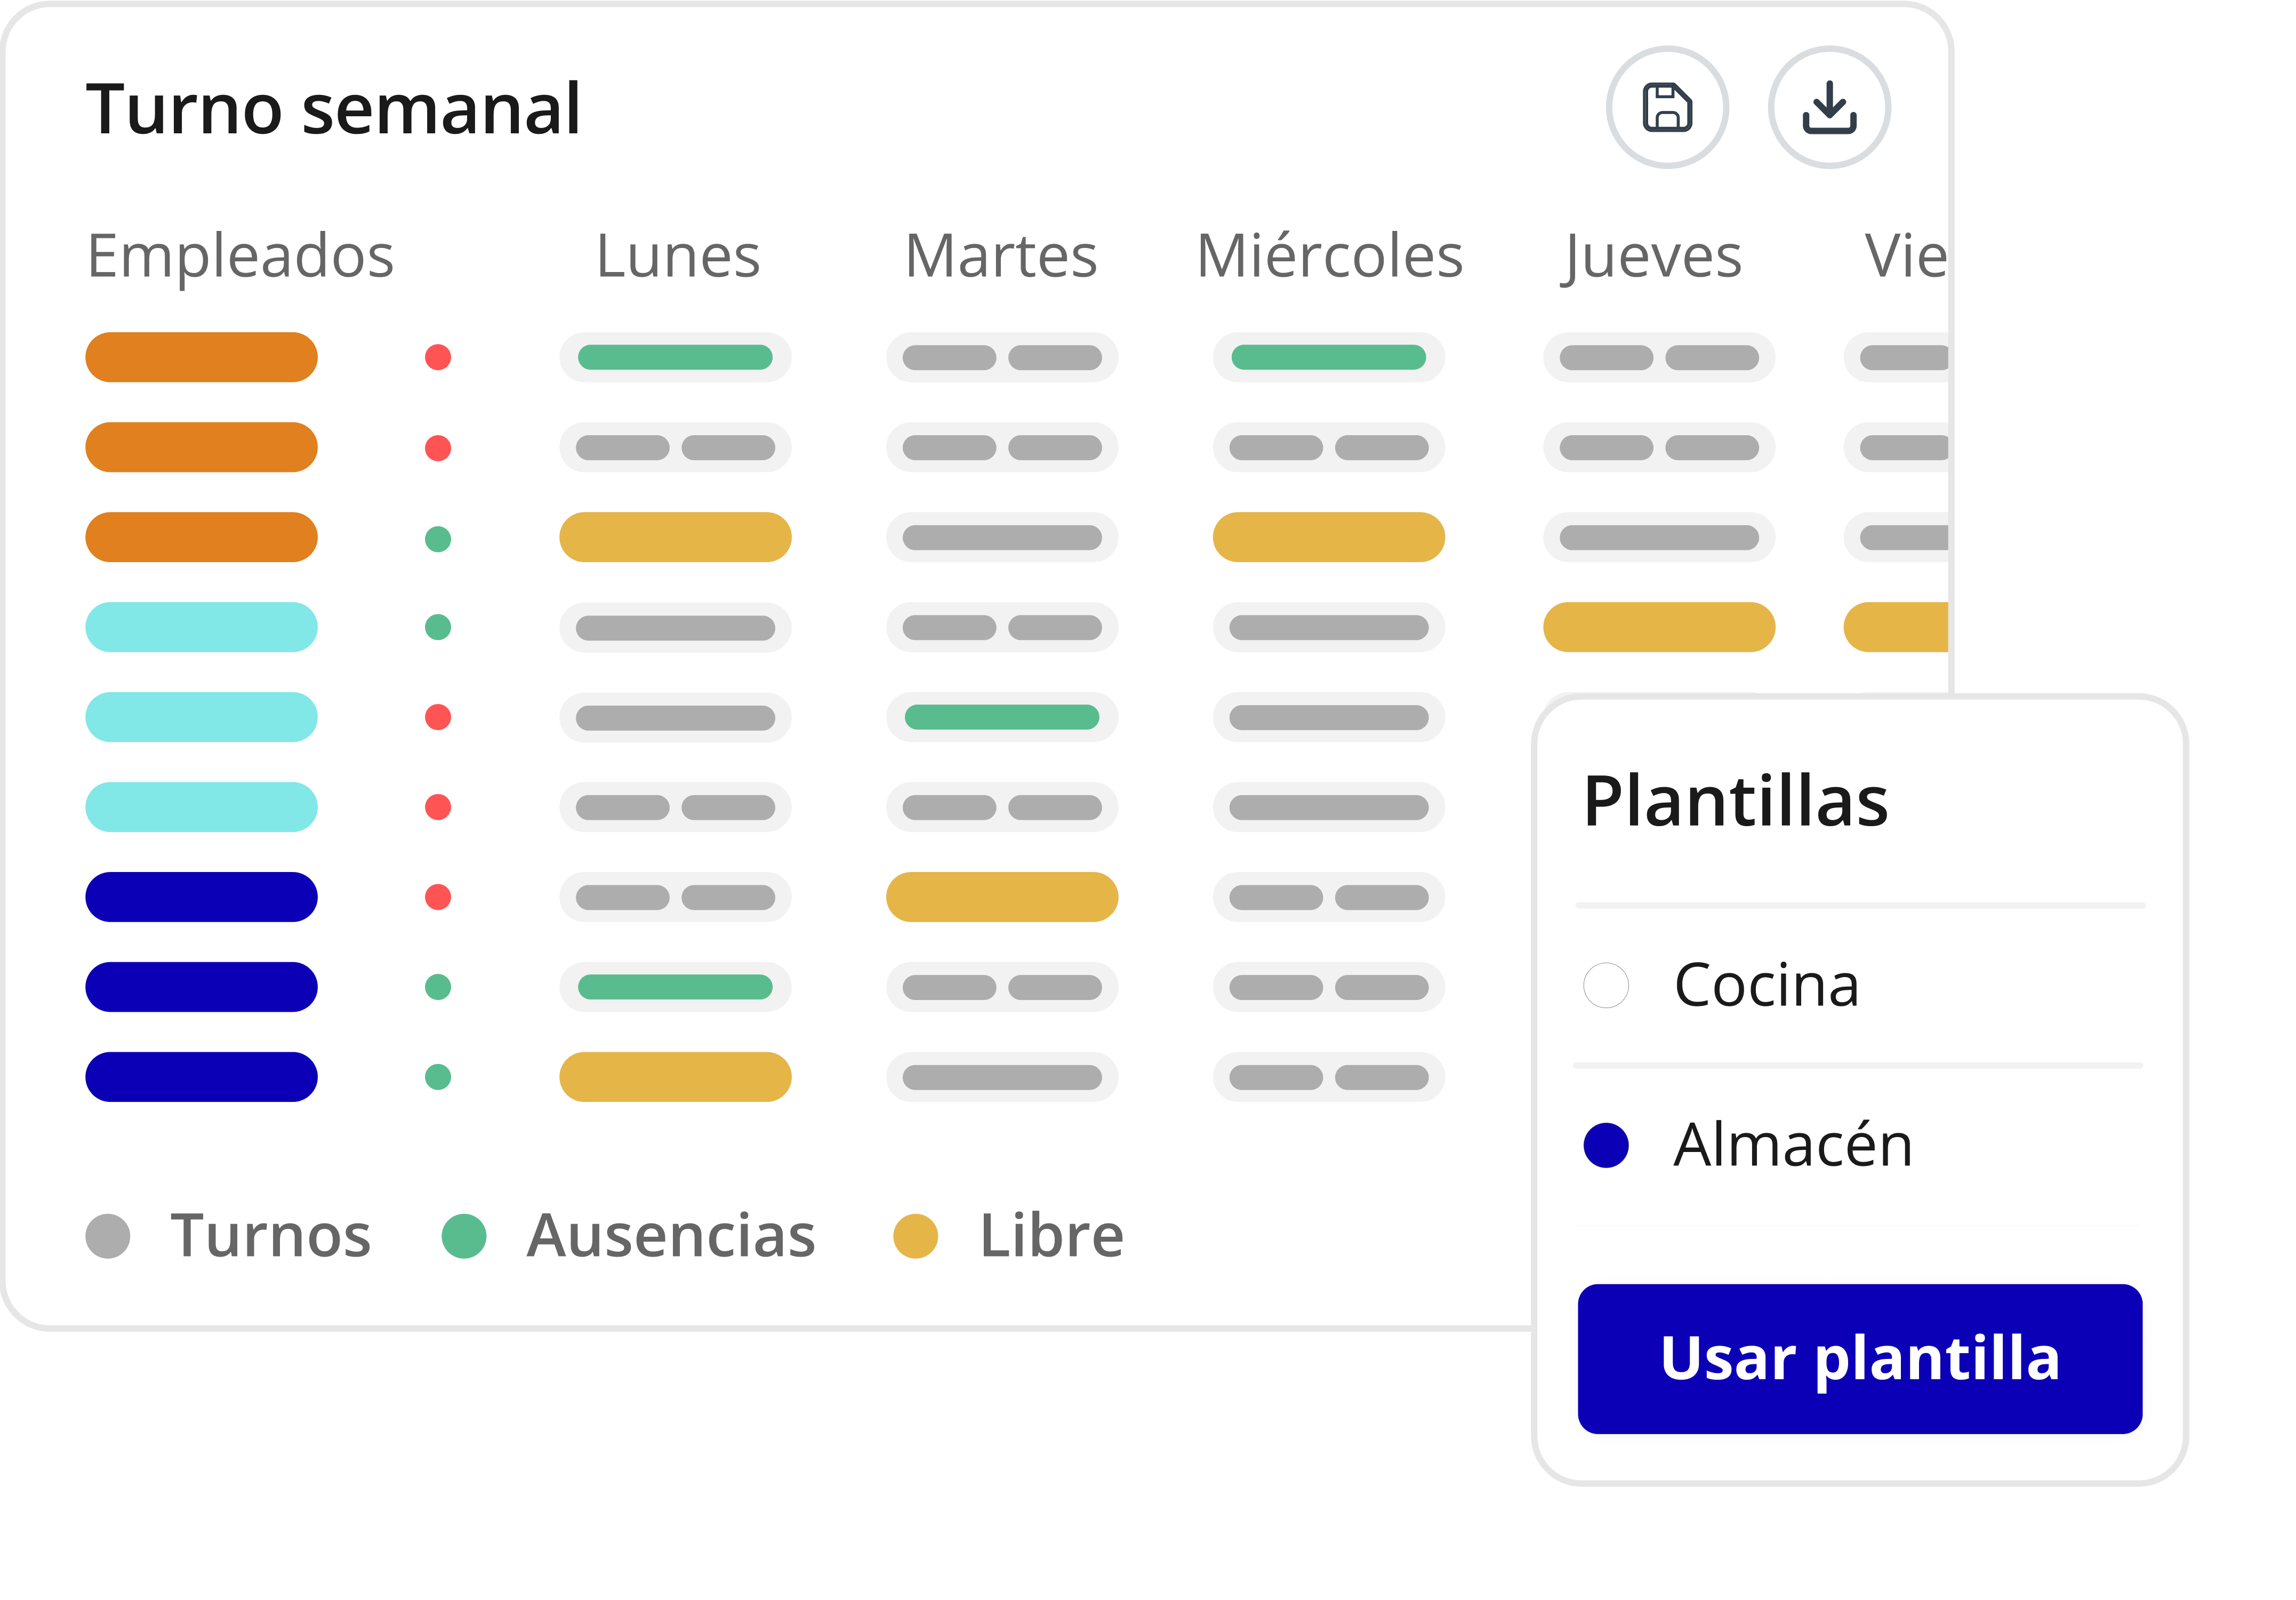Click the yellow Libre legend dot
The width and height of the screenshot is (2296, 1600).
[x=915, y=1236]
